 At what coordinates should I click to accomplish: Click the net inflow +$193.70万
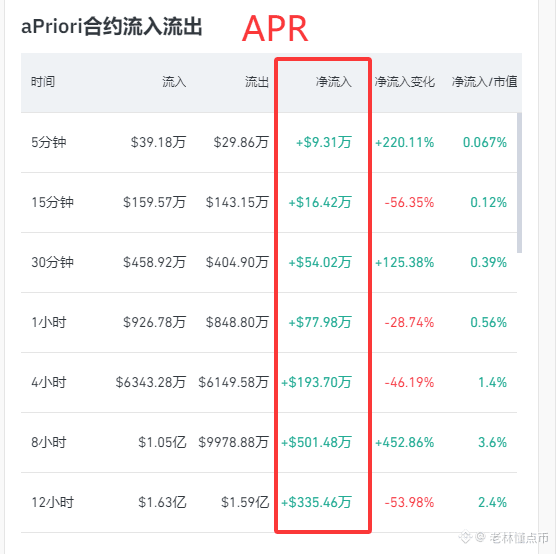[316, 382]
